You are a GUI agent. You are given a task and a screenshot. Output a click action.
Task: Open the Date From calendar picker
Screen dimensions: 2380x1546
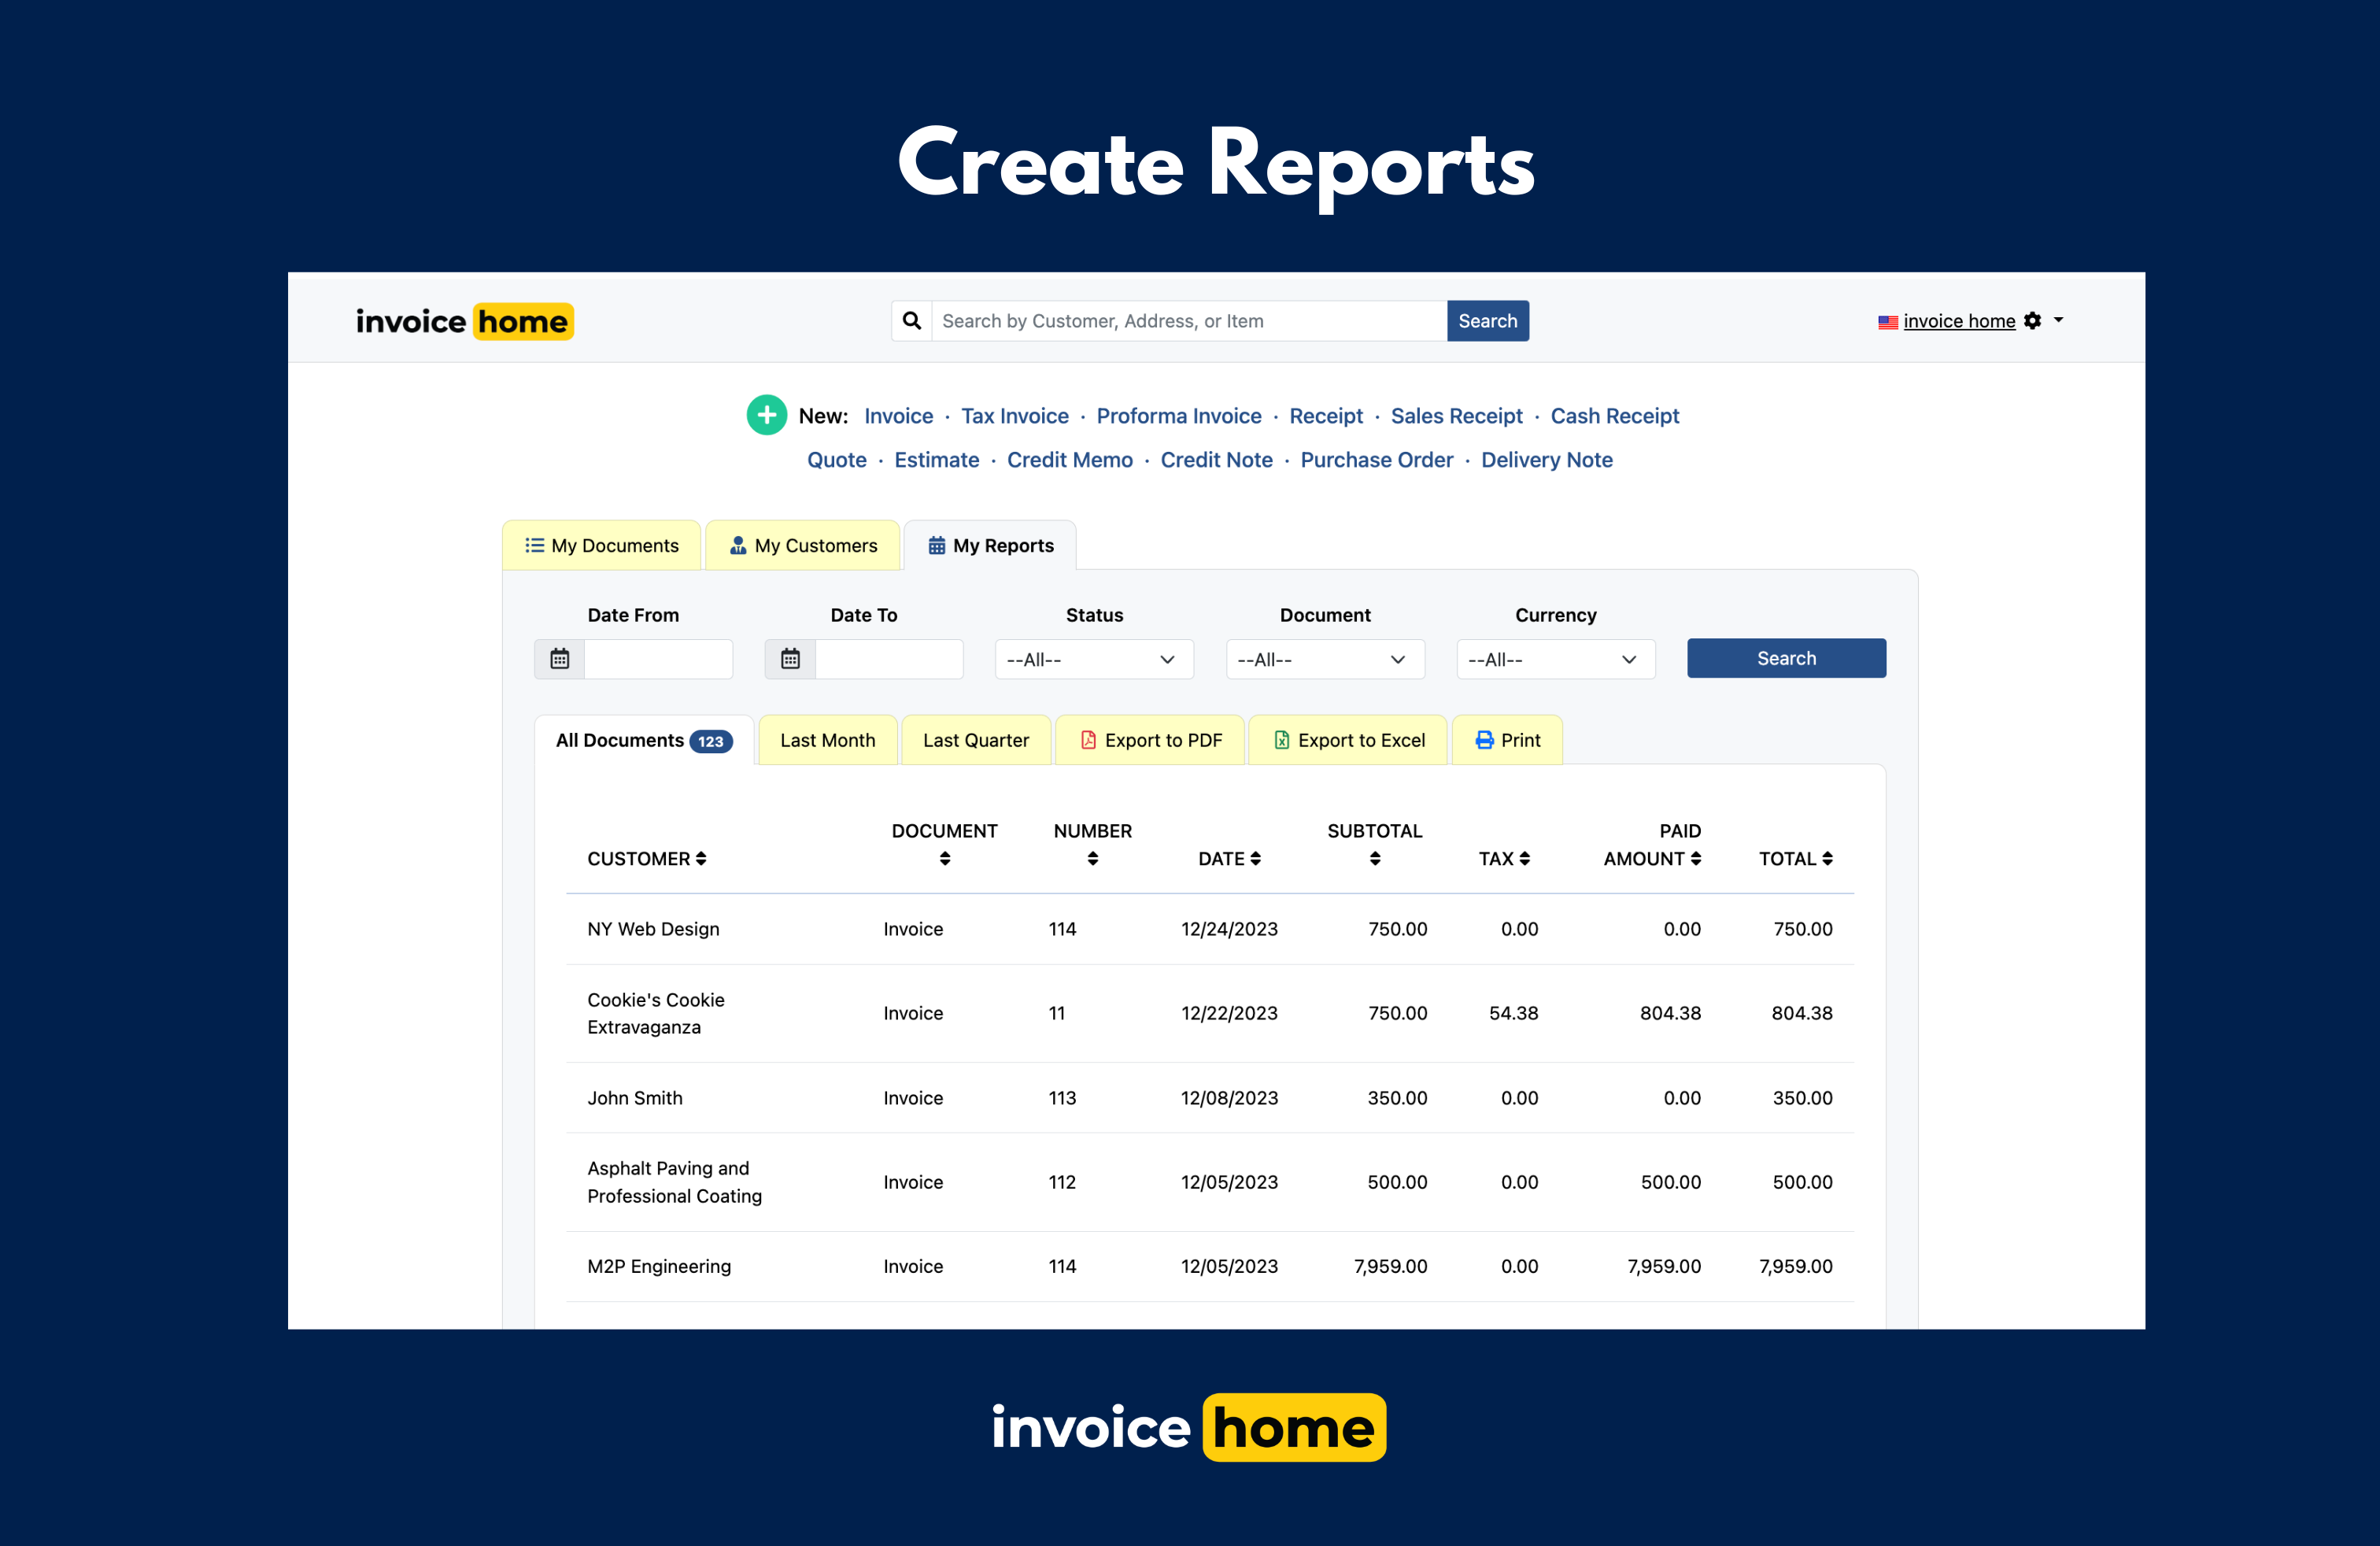click(x=559, y=658)
